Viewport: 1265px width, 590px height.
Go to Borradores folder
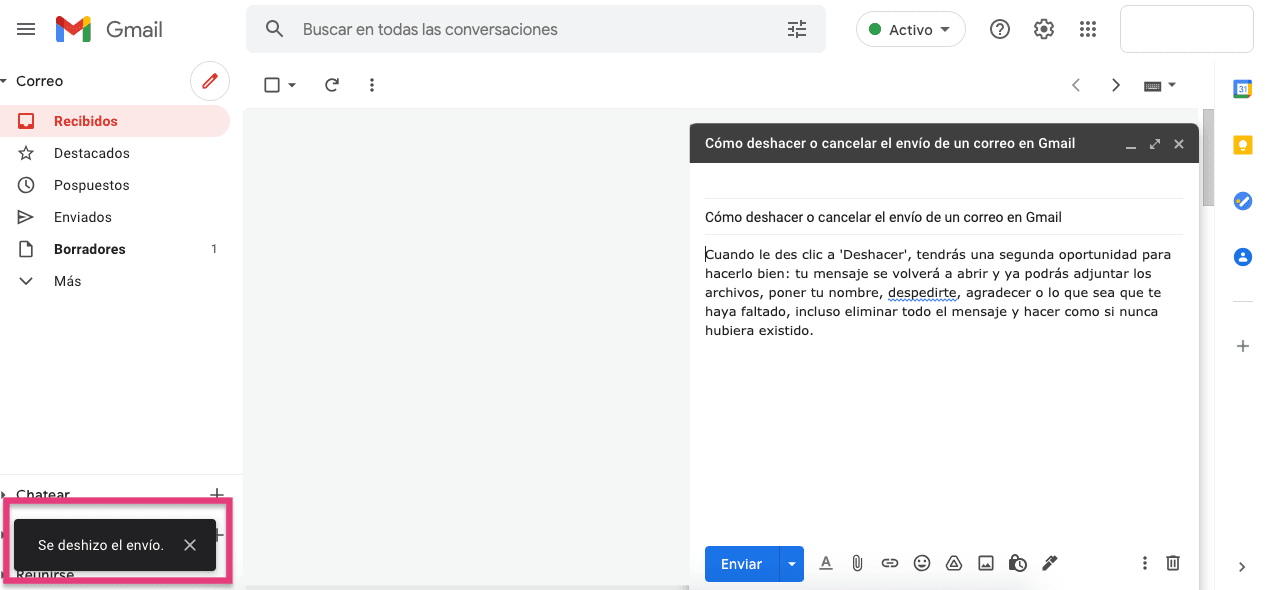pos(89,249)
